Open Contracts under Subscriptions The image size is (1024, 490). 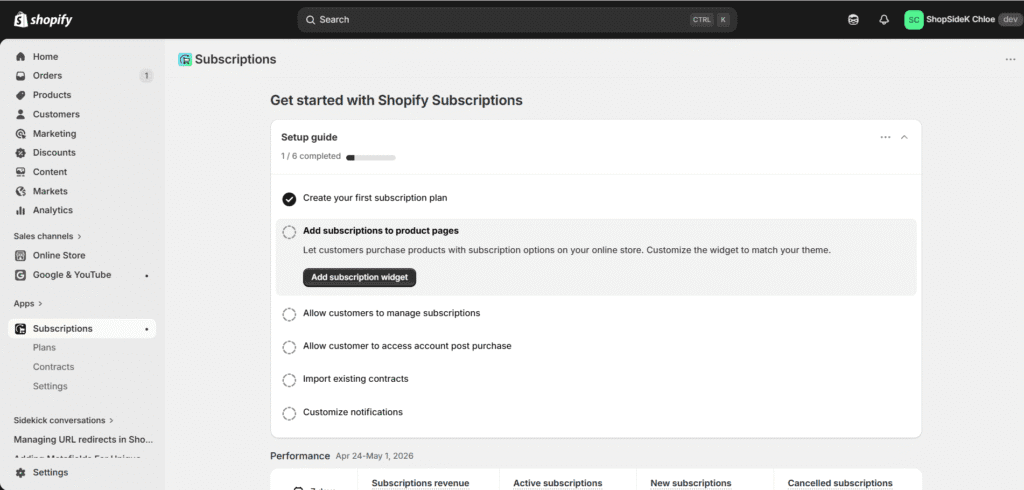tap(54, 367)
